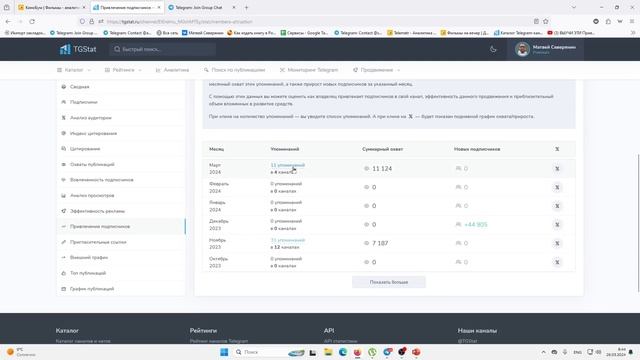
Task: Close the Telegram Join Group Chat tab
Action: (234, 7)
